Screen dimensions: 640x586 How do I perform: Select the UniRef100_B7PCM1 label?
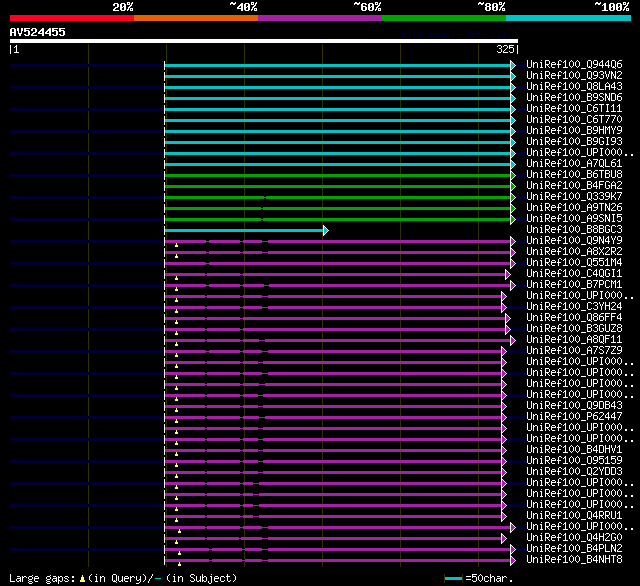click(574, 284)
